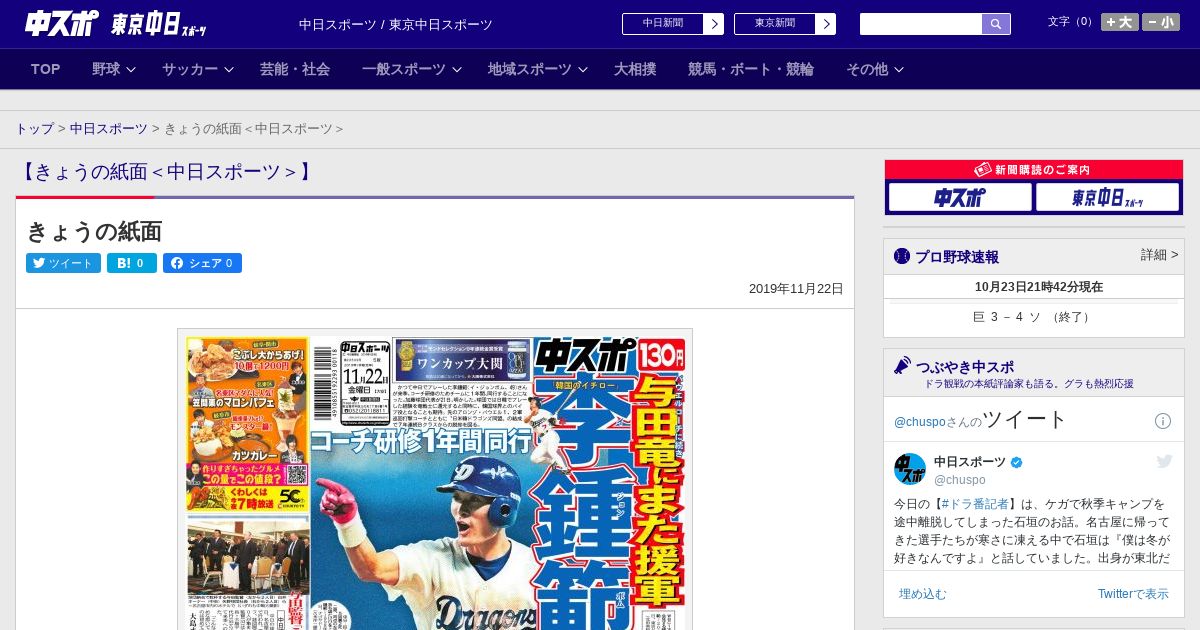The image size is (1200, 630).
Task: Click the 中日スポーツ breadcrumb link
Action: click(x=109, y=129)
